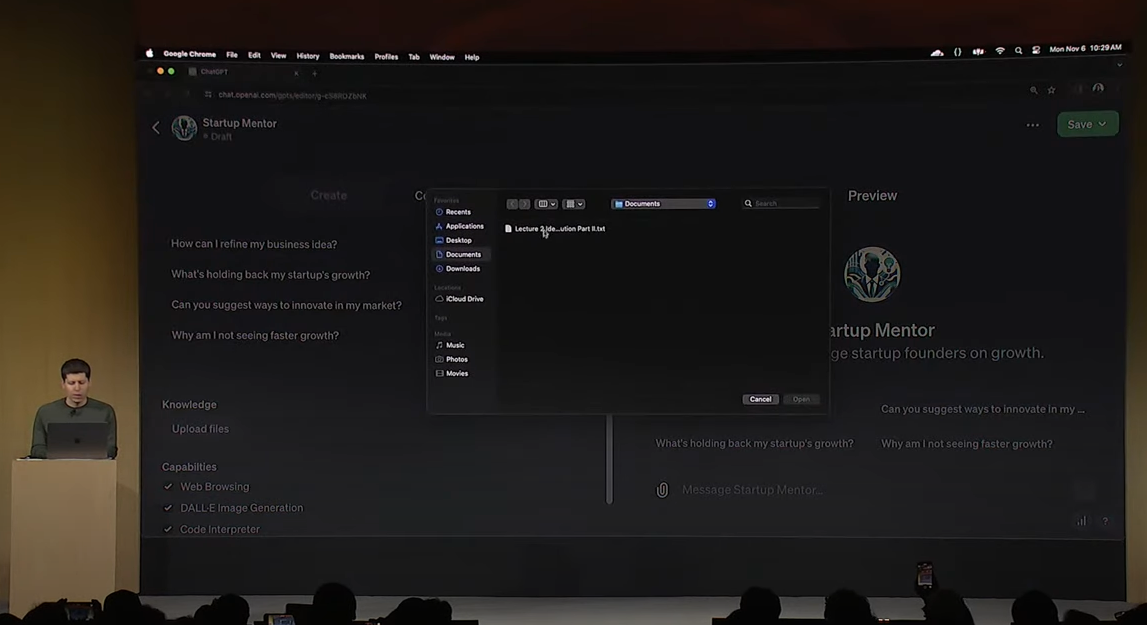Expand the column view options dropdown
Screen dimensions: 1147x625
coord(546,204)
